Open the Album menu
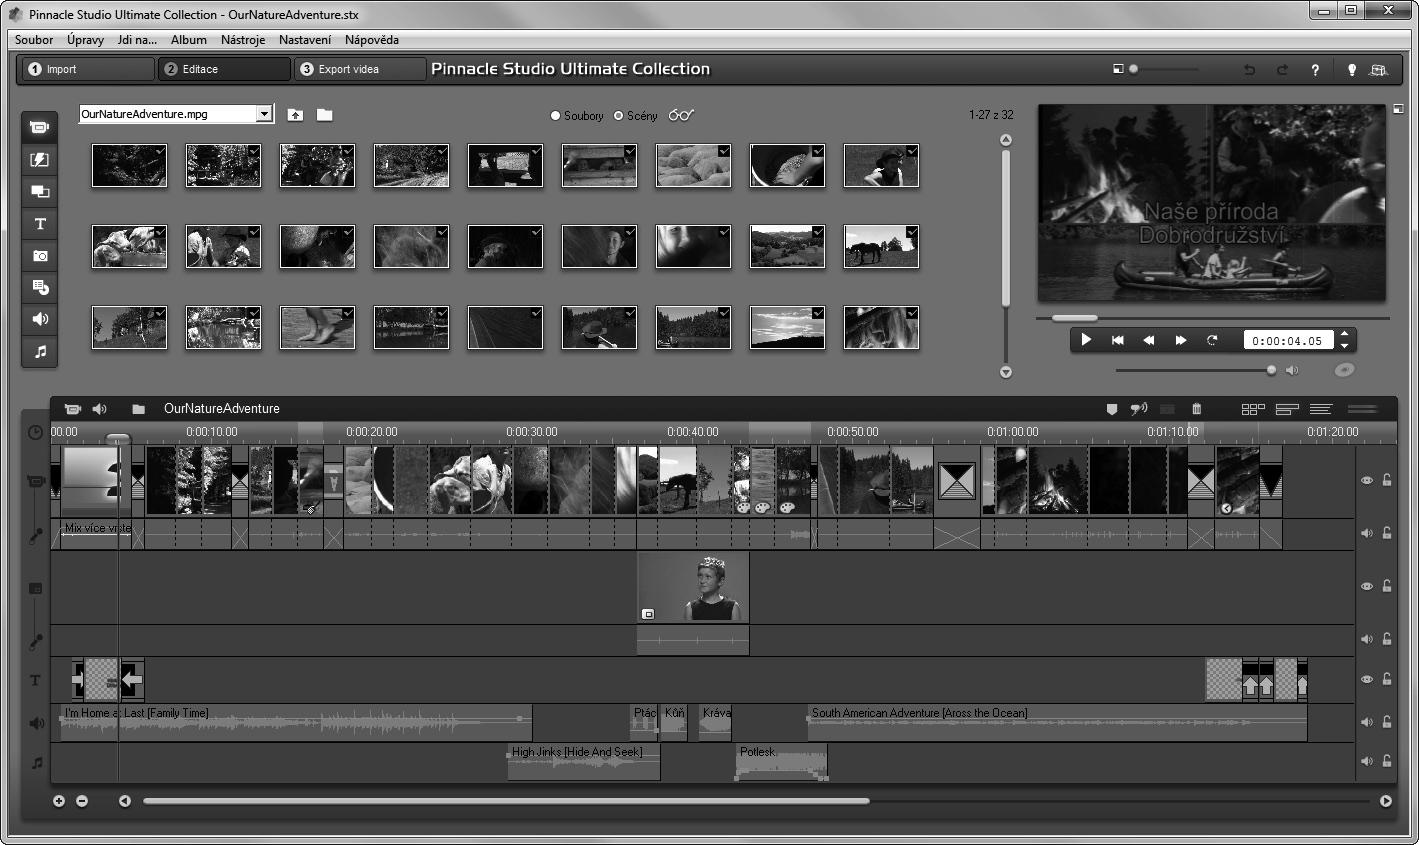1419x845 pixels. (x=189, y=40)
